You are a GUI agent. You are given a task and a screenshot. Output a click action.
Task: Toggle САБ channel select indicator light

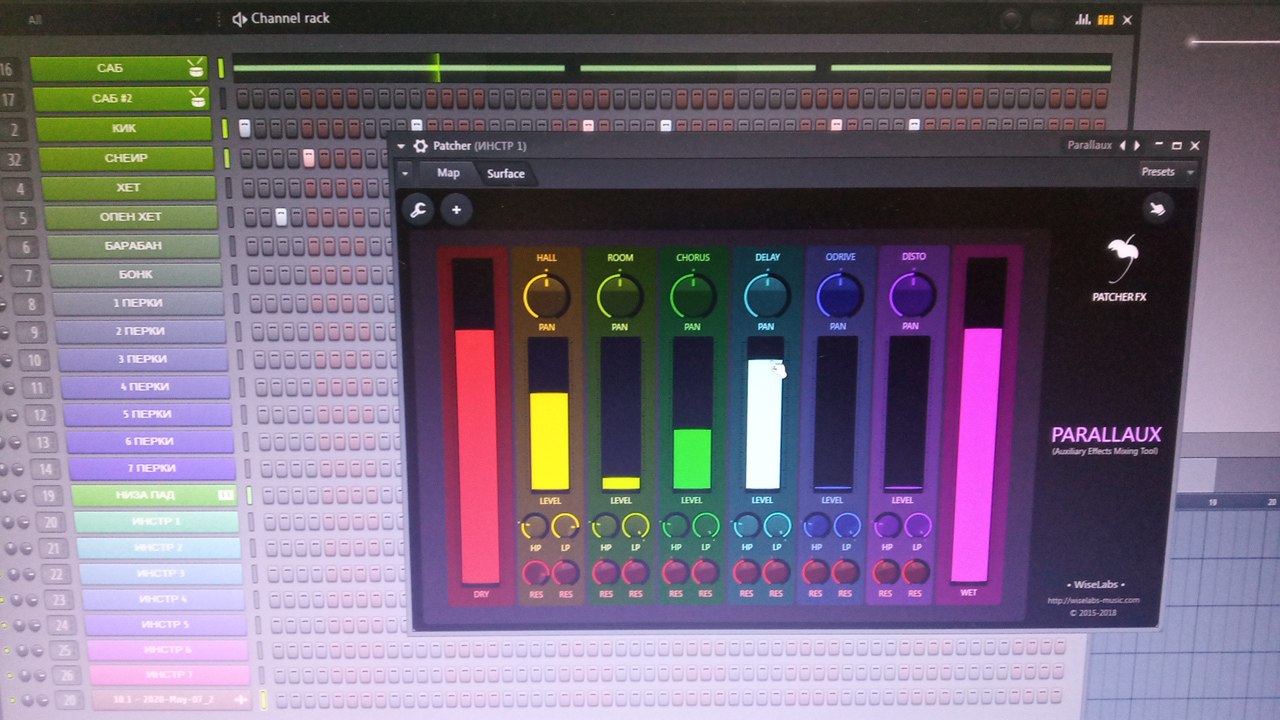(x=221, y=69)
